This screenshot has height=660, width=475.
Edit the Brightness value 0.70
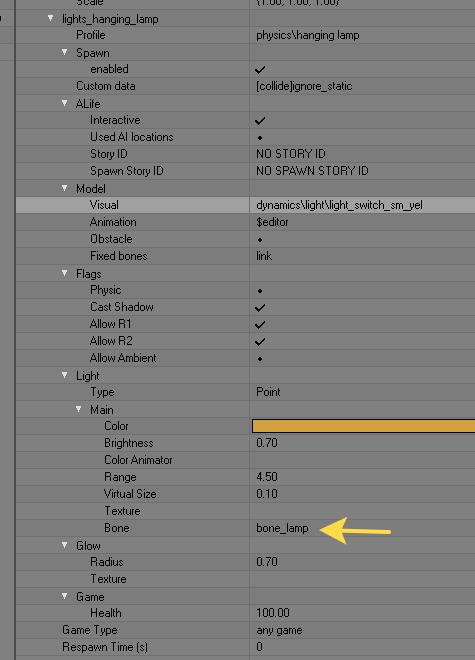click(267, 443)
